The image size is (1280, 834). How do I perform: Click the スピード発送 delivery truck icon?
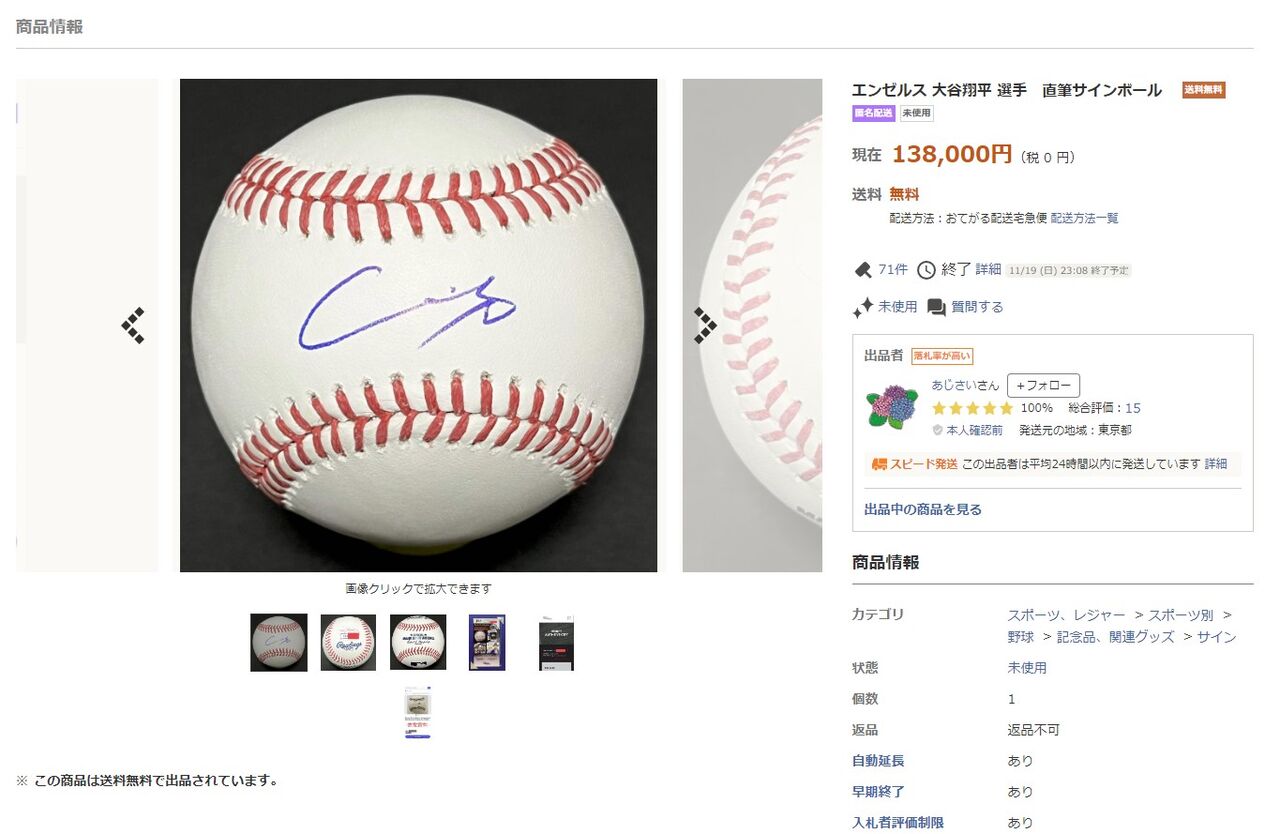(879, 464)
